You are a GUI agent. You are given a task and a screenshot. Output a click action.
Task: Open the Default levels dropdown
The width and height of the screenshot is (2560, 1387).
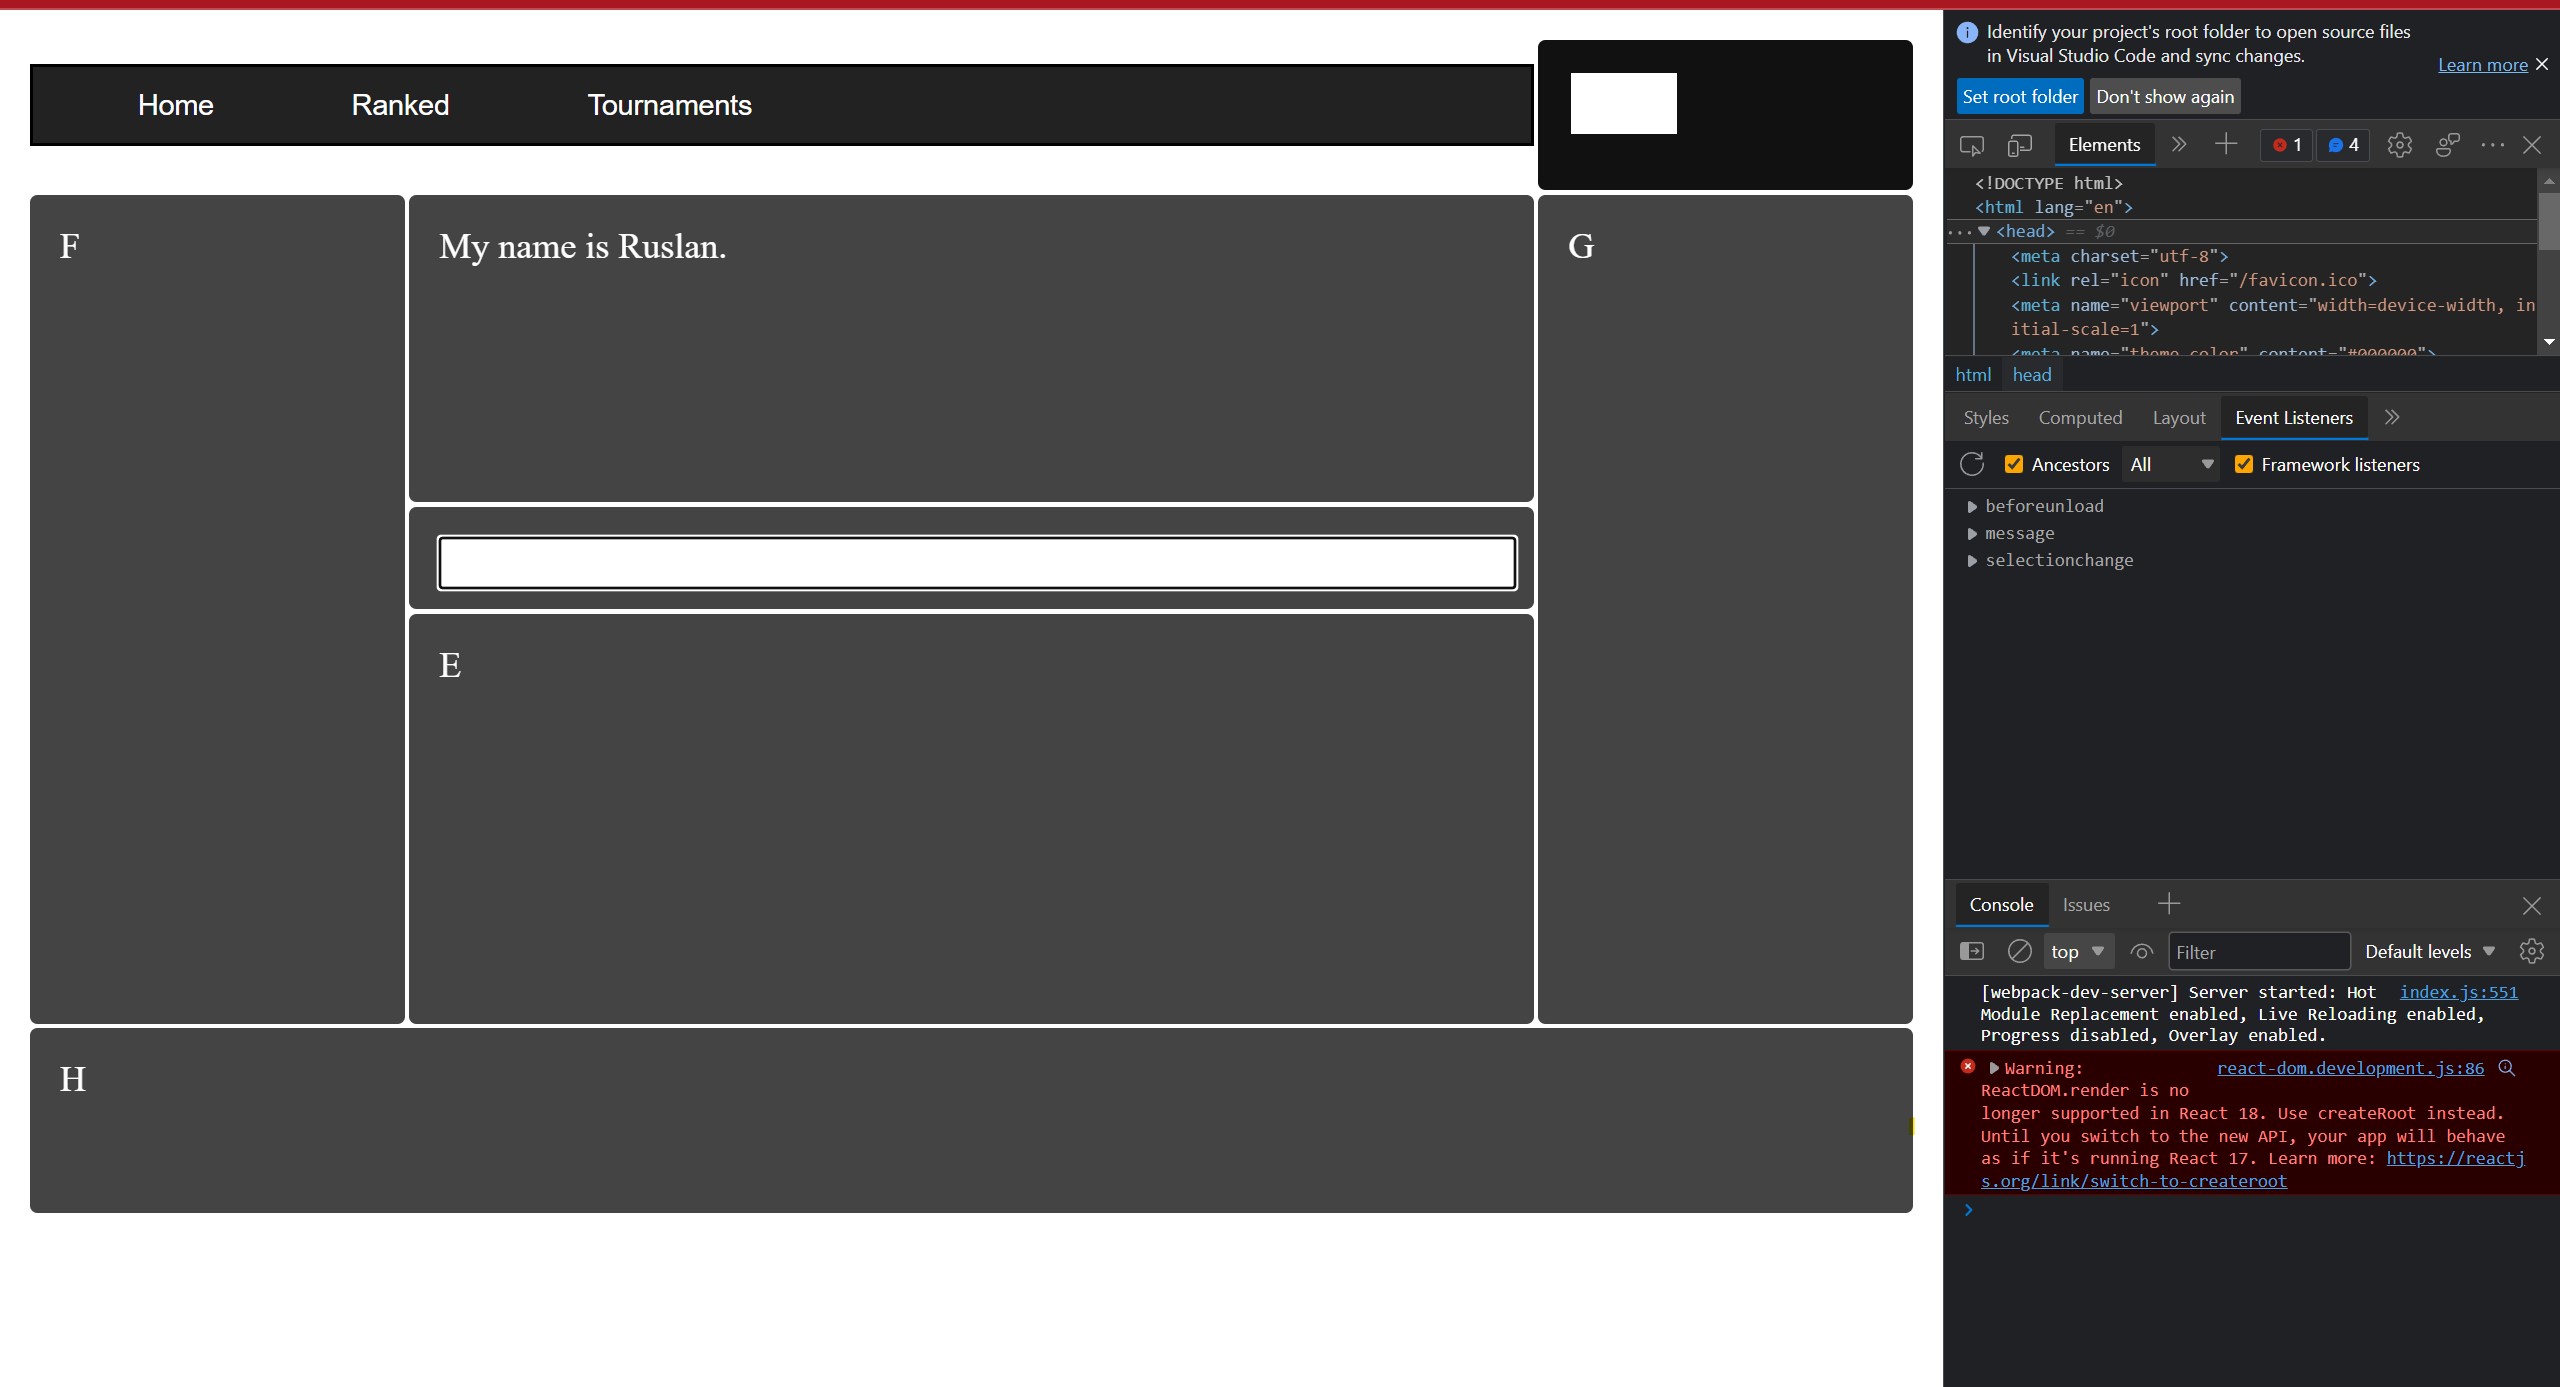[2430, 951]
